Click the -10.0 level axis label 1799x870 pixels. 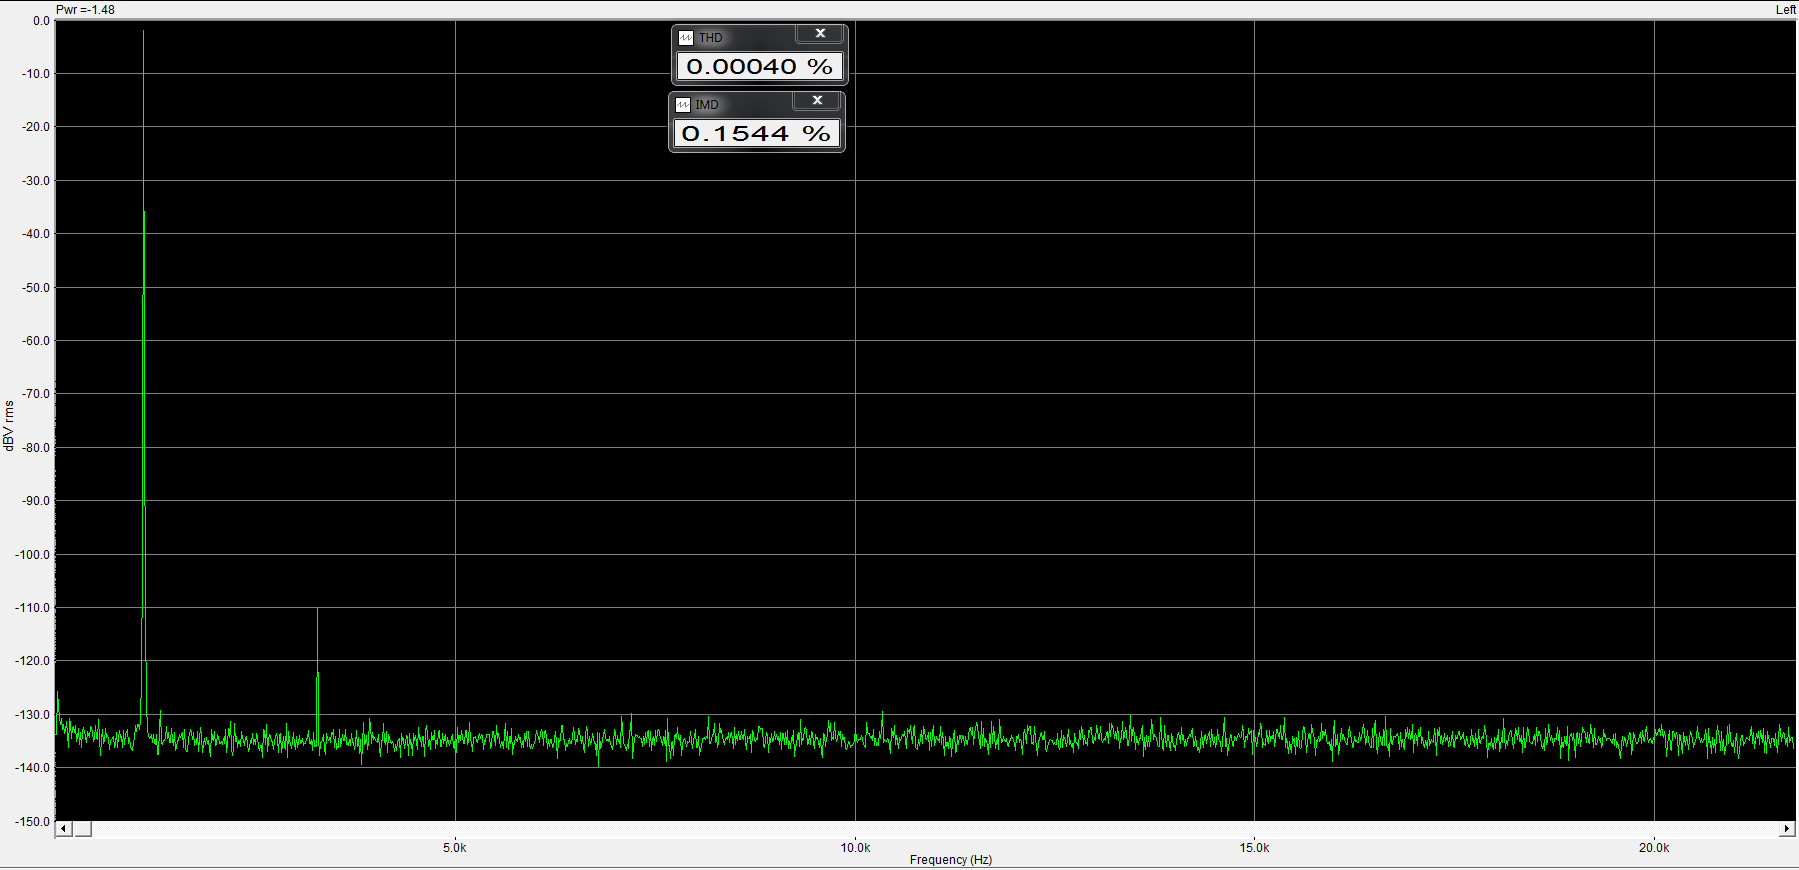point(37,74)
